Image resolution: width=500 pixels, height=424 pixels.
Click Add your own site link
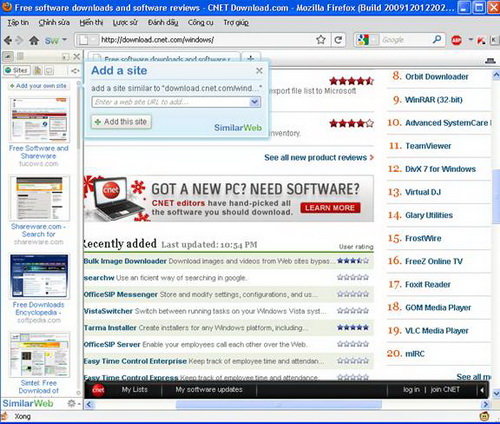38,86
